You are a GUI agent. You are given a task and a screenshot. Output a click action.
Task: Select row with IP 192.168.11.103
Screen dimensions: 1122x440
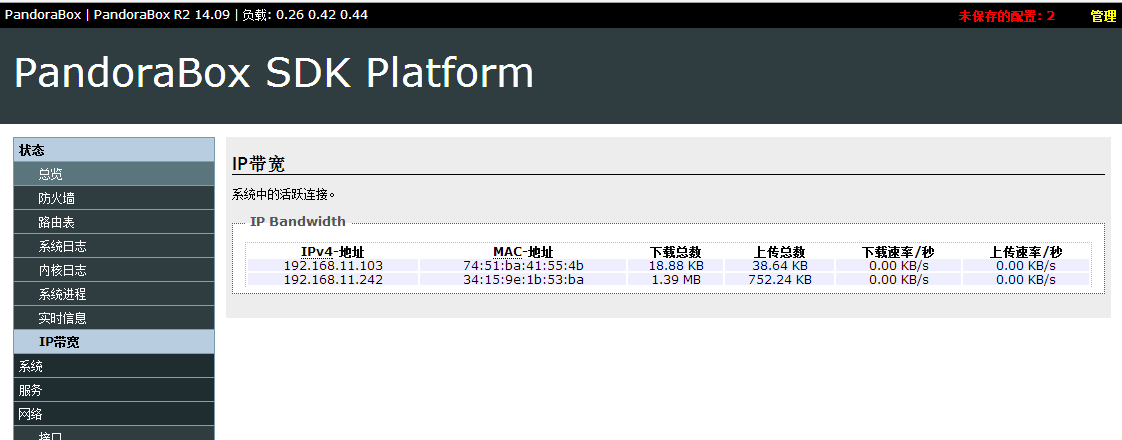point(668,265)
